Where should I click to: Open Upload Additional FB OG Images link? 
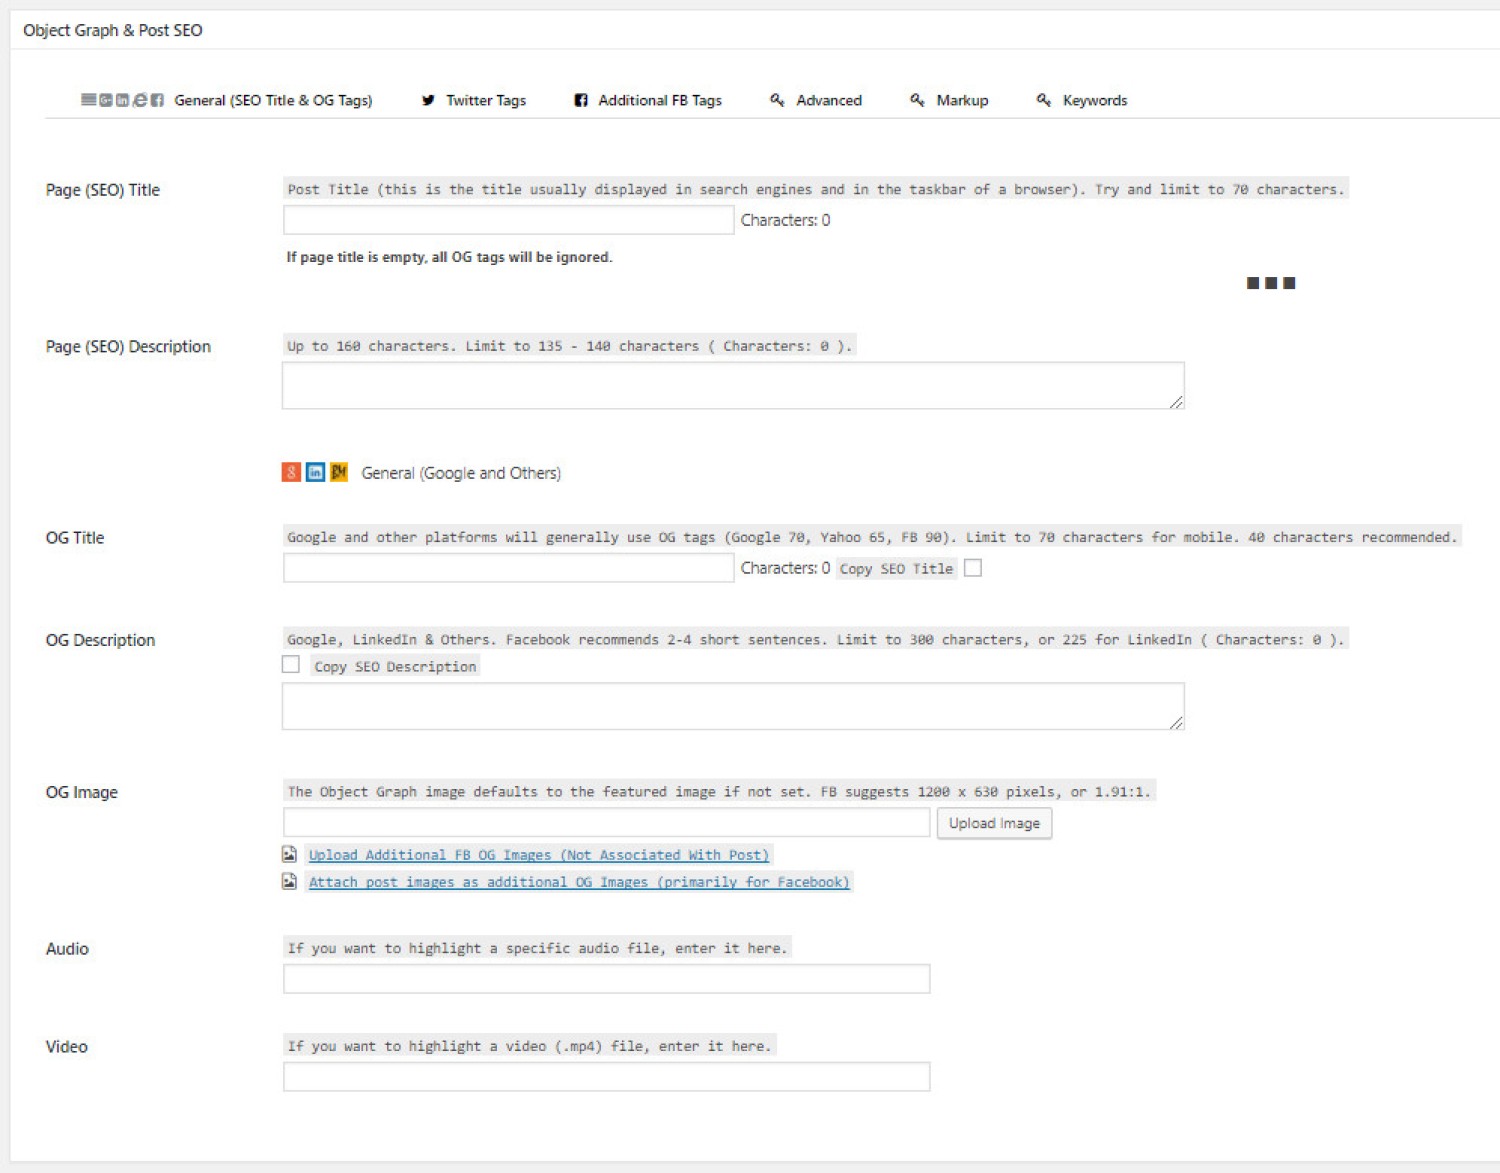click(539, 855)
